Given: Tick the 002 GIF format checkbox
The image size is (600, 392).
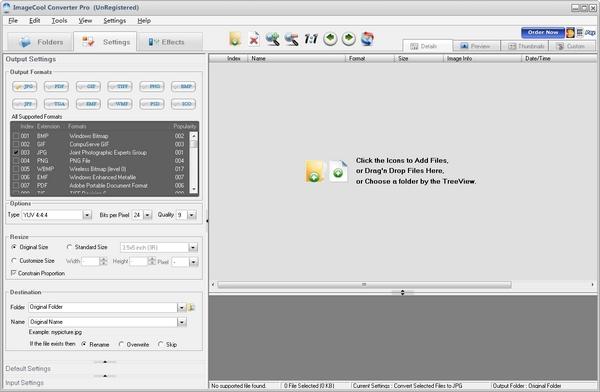Looking at the screenshot, I should [16, 144].
